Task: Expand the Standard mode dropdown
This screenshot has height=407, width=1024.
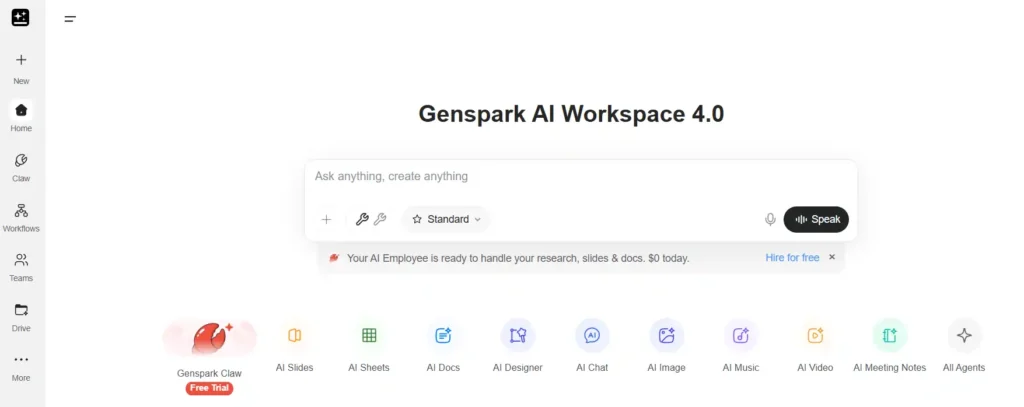Action: [446, 220]
